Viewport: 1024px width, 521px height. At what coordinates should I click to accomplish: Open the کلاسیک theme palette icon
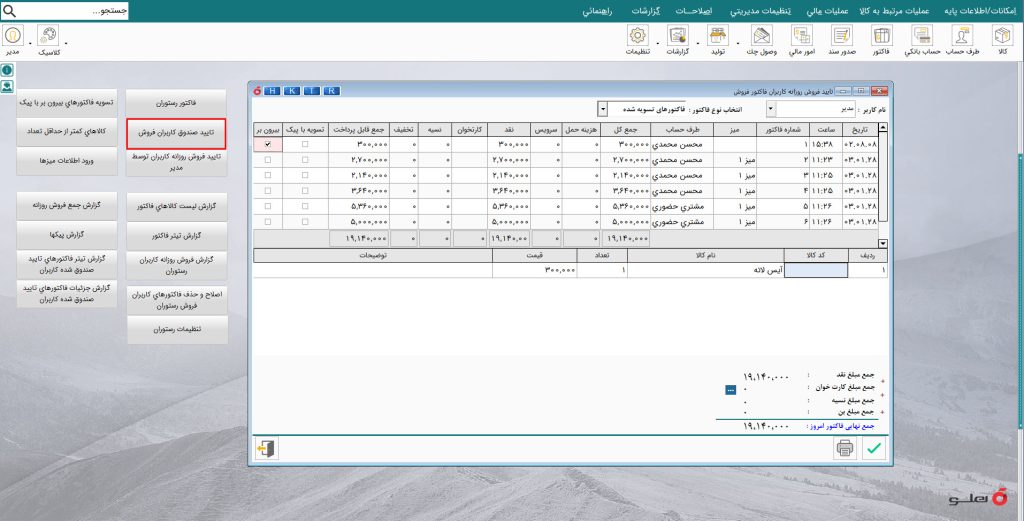tap(48, 35)
